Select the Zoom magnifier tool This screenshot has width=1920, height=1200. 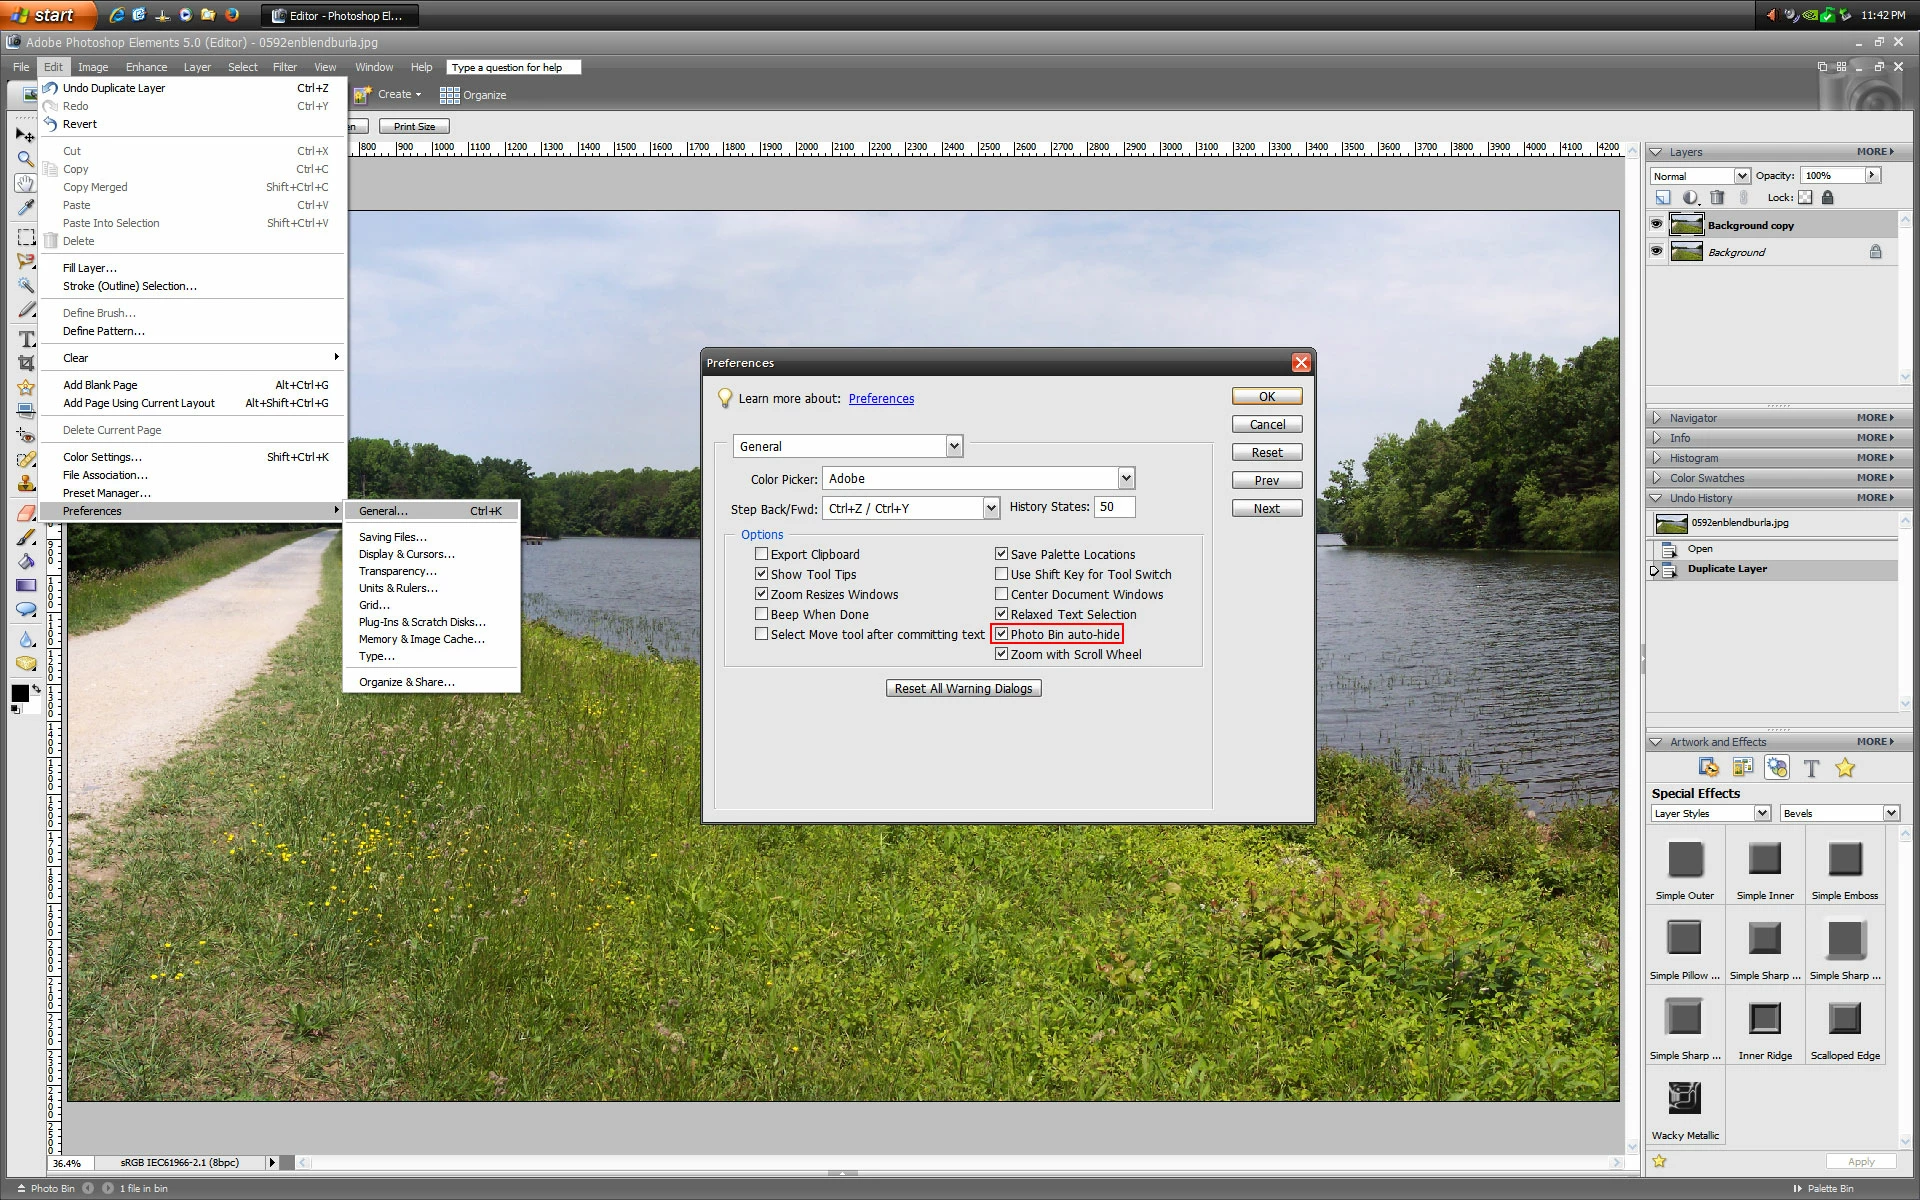(x=26, y=159)
